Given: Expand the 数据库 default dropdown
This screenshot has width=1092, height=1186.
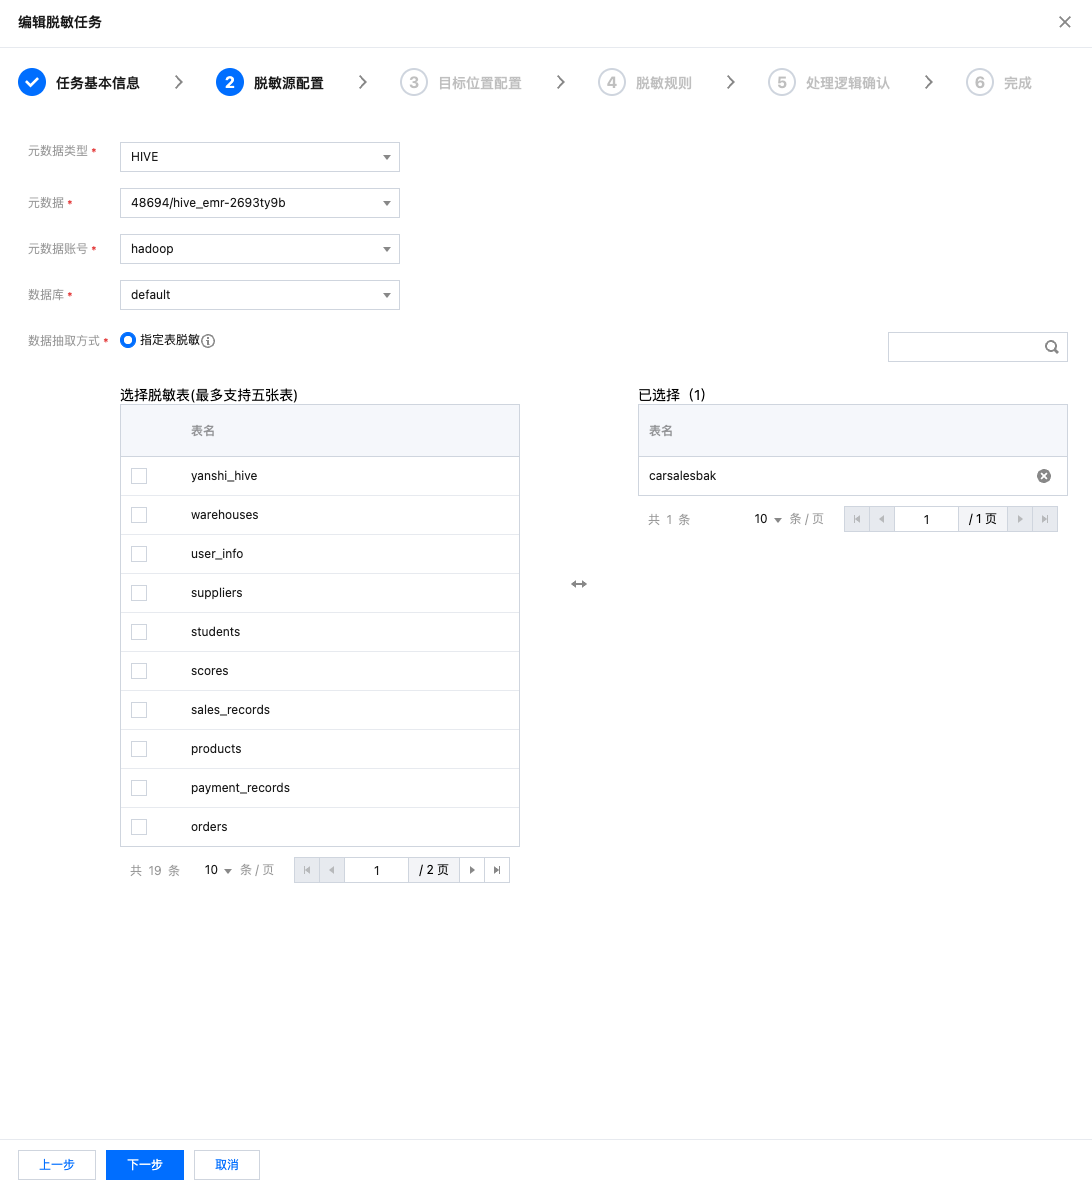Looking at the screenshot, I should [x=259, y=295].
